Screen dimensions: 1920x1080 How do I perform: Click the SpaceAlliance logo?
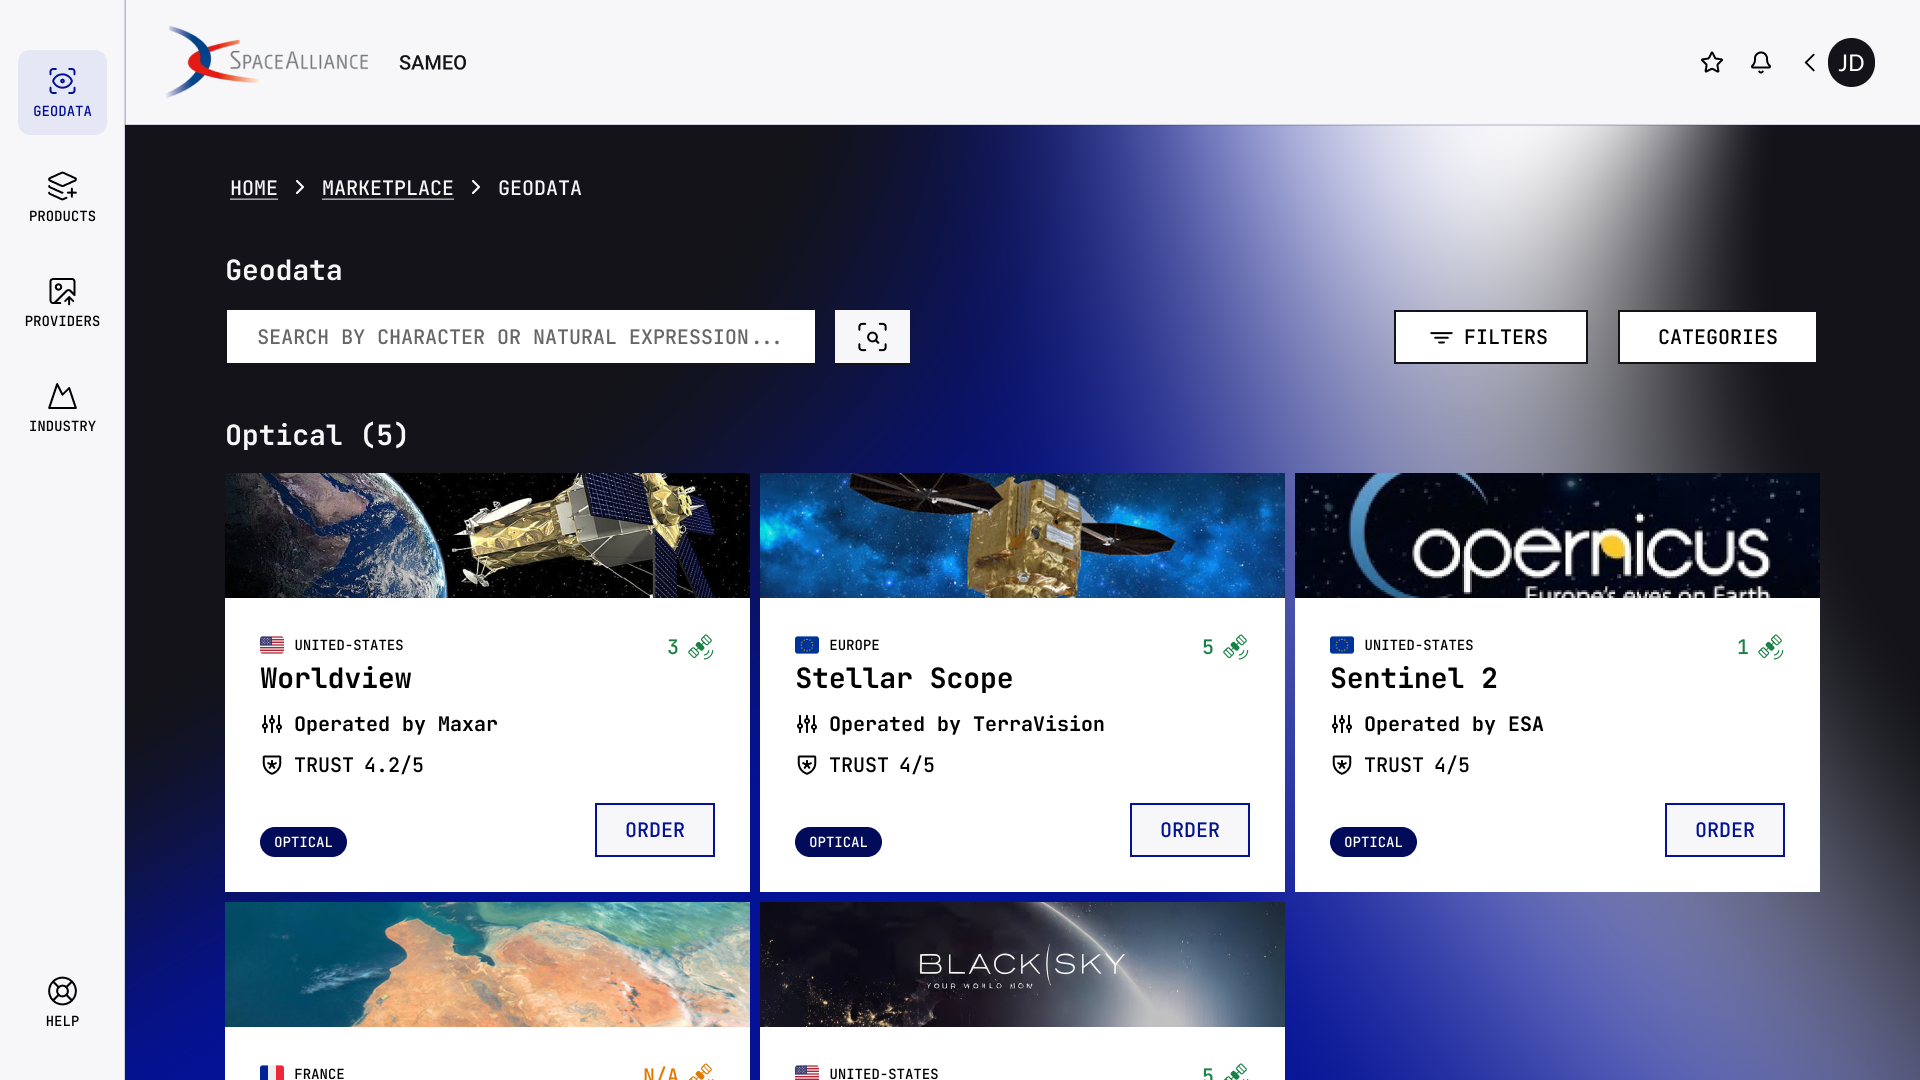(267, 62)
